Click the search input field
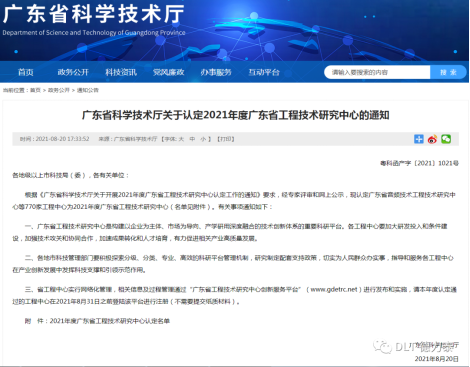470x367 pixels. (377, 72)
